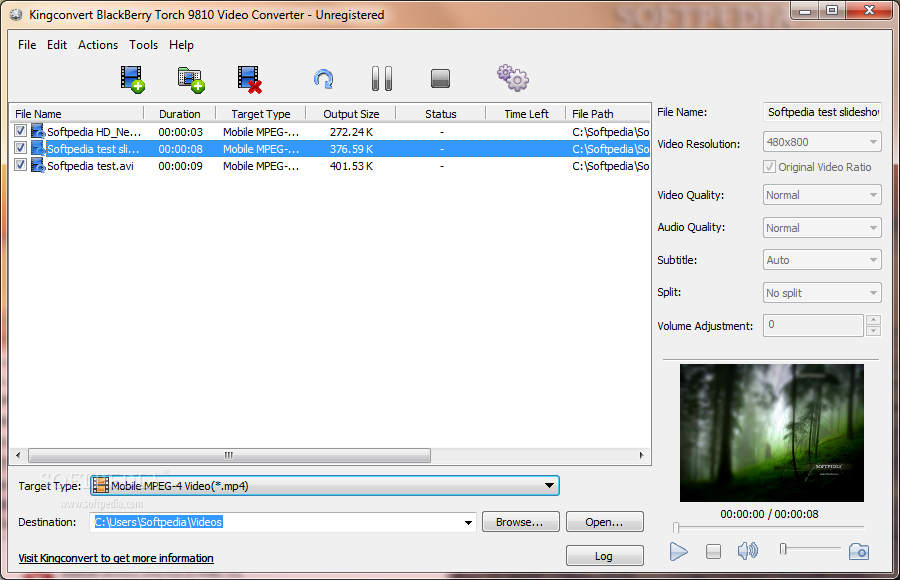The width and height of the screenshot is (900, 580).
Task: Sort by the Output Size column header
Action: (351, 114)
